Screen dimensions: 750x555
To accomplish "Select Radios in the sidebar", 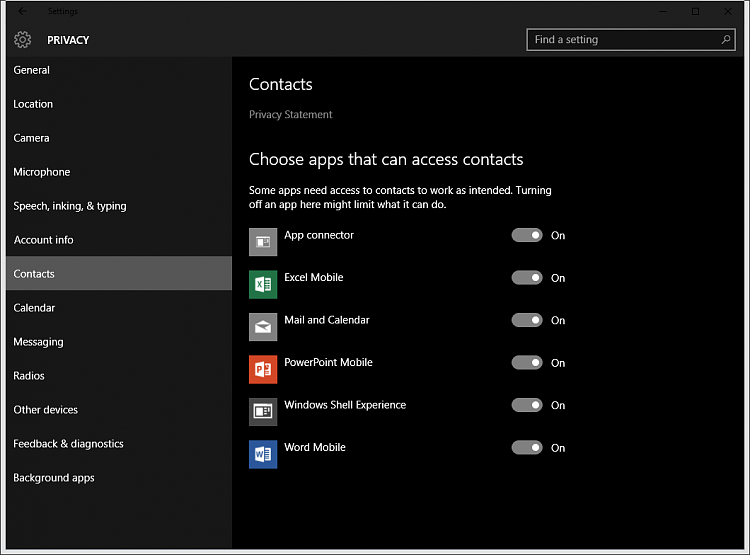I will pos(119,376).
